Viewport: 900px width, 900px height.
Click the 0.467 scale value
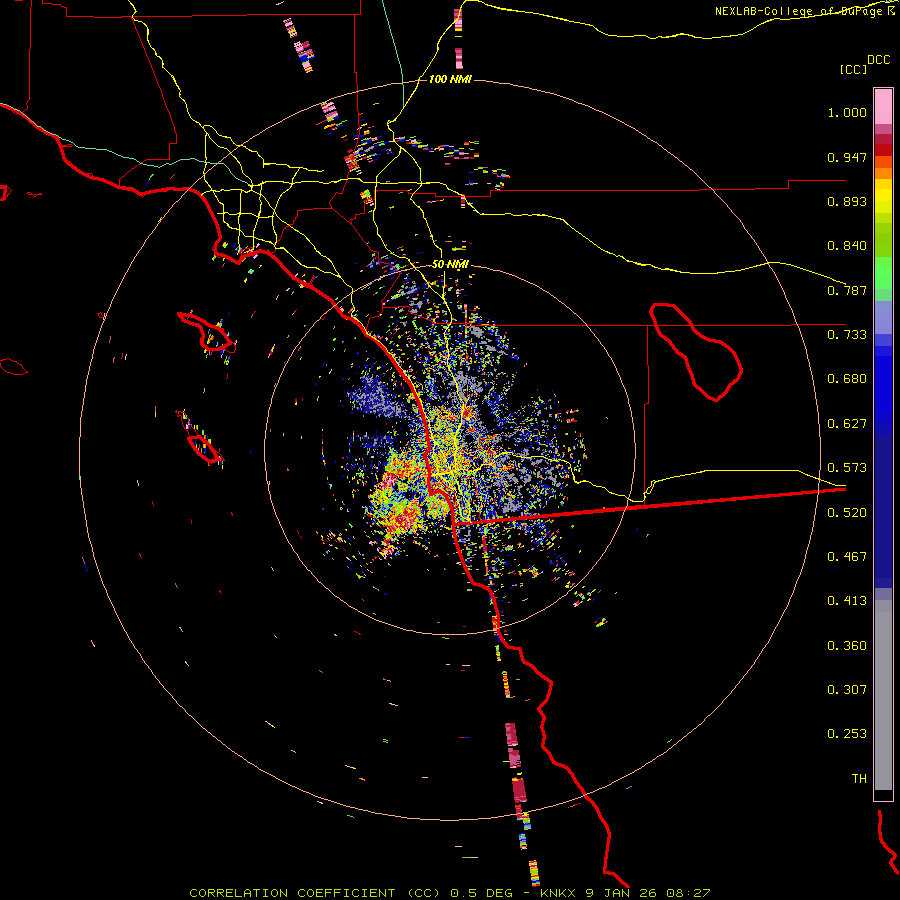[847, 557]
